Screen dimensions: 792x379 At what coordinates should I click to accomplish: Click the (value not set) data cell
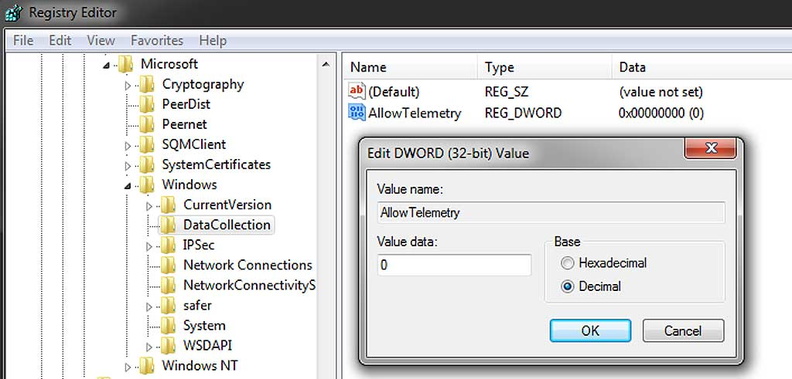tap(661, 92)
